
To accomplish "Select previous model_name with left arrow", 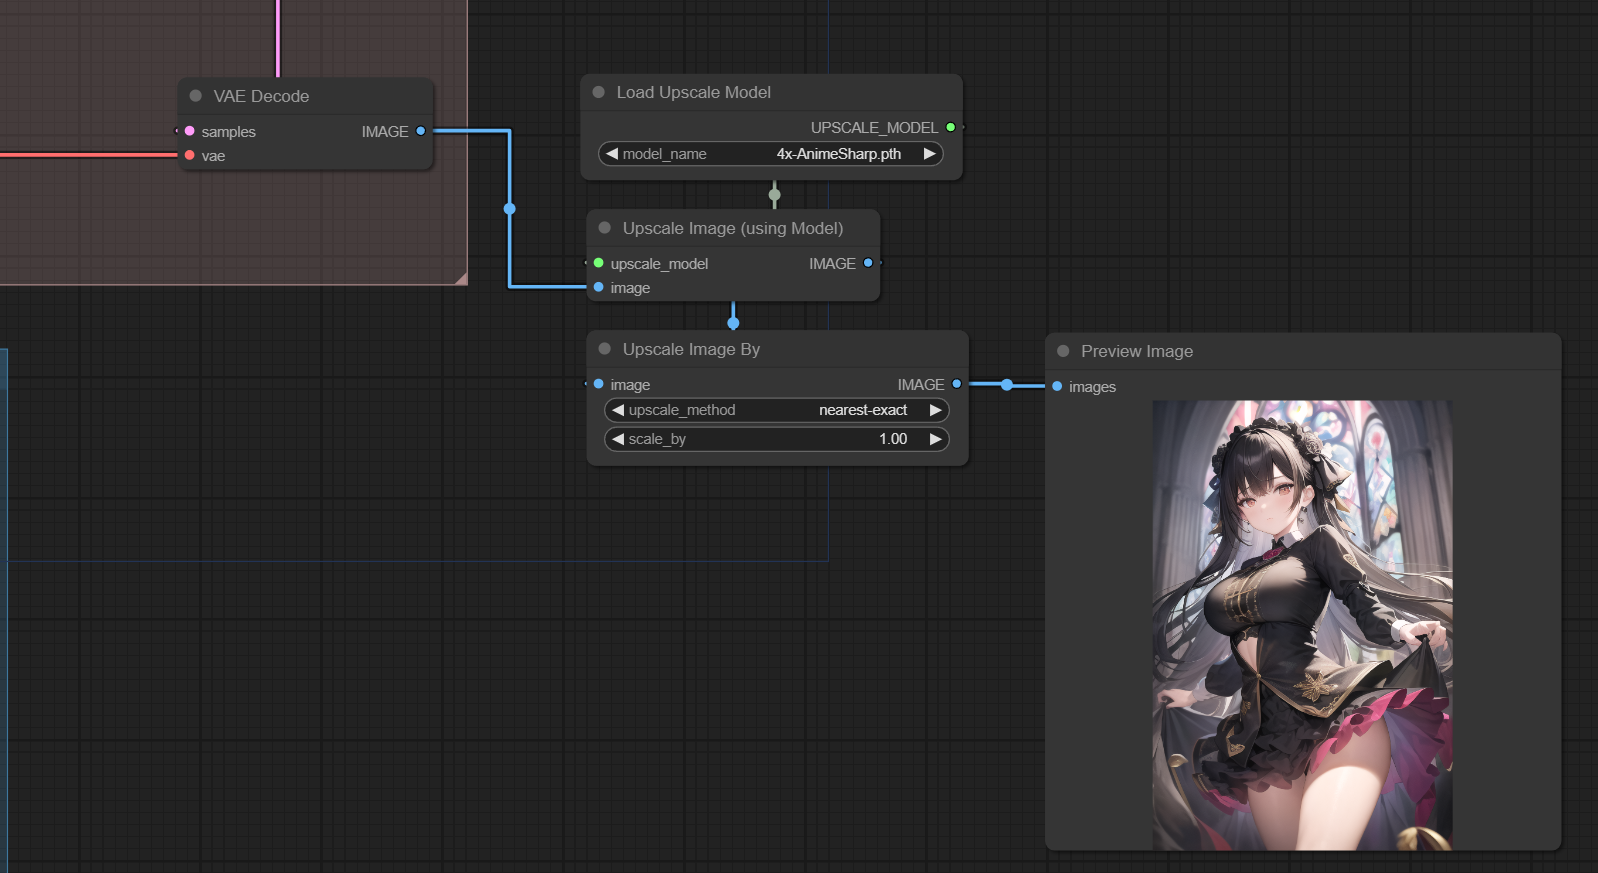I will (x=612, y=153).
